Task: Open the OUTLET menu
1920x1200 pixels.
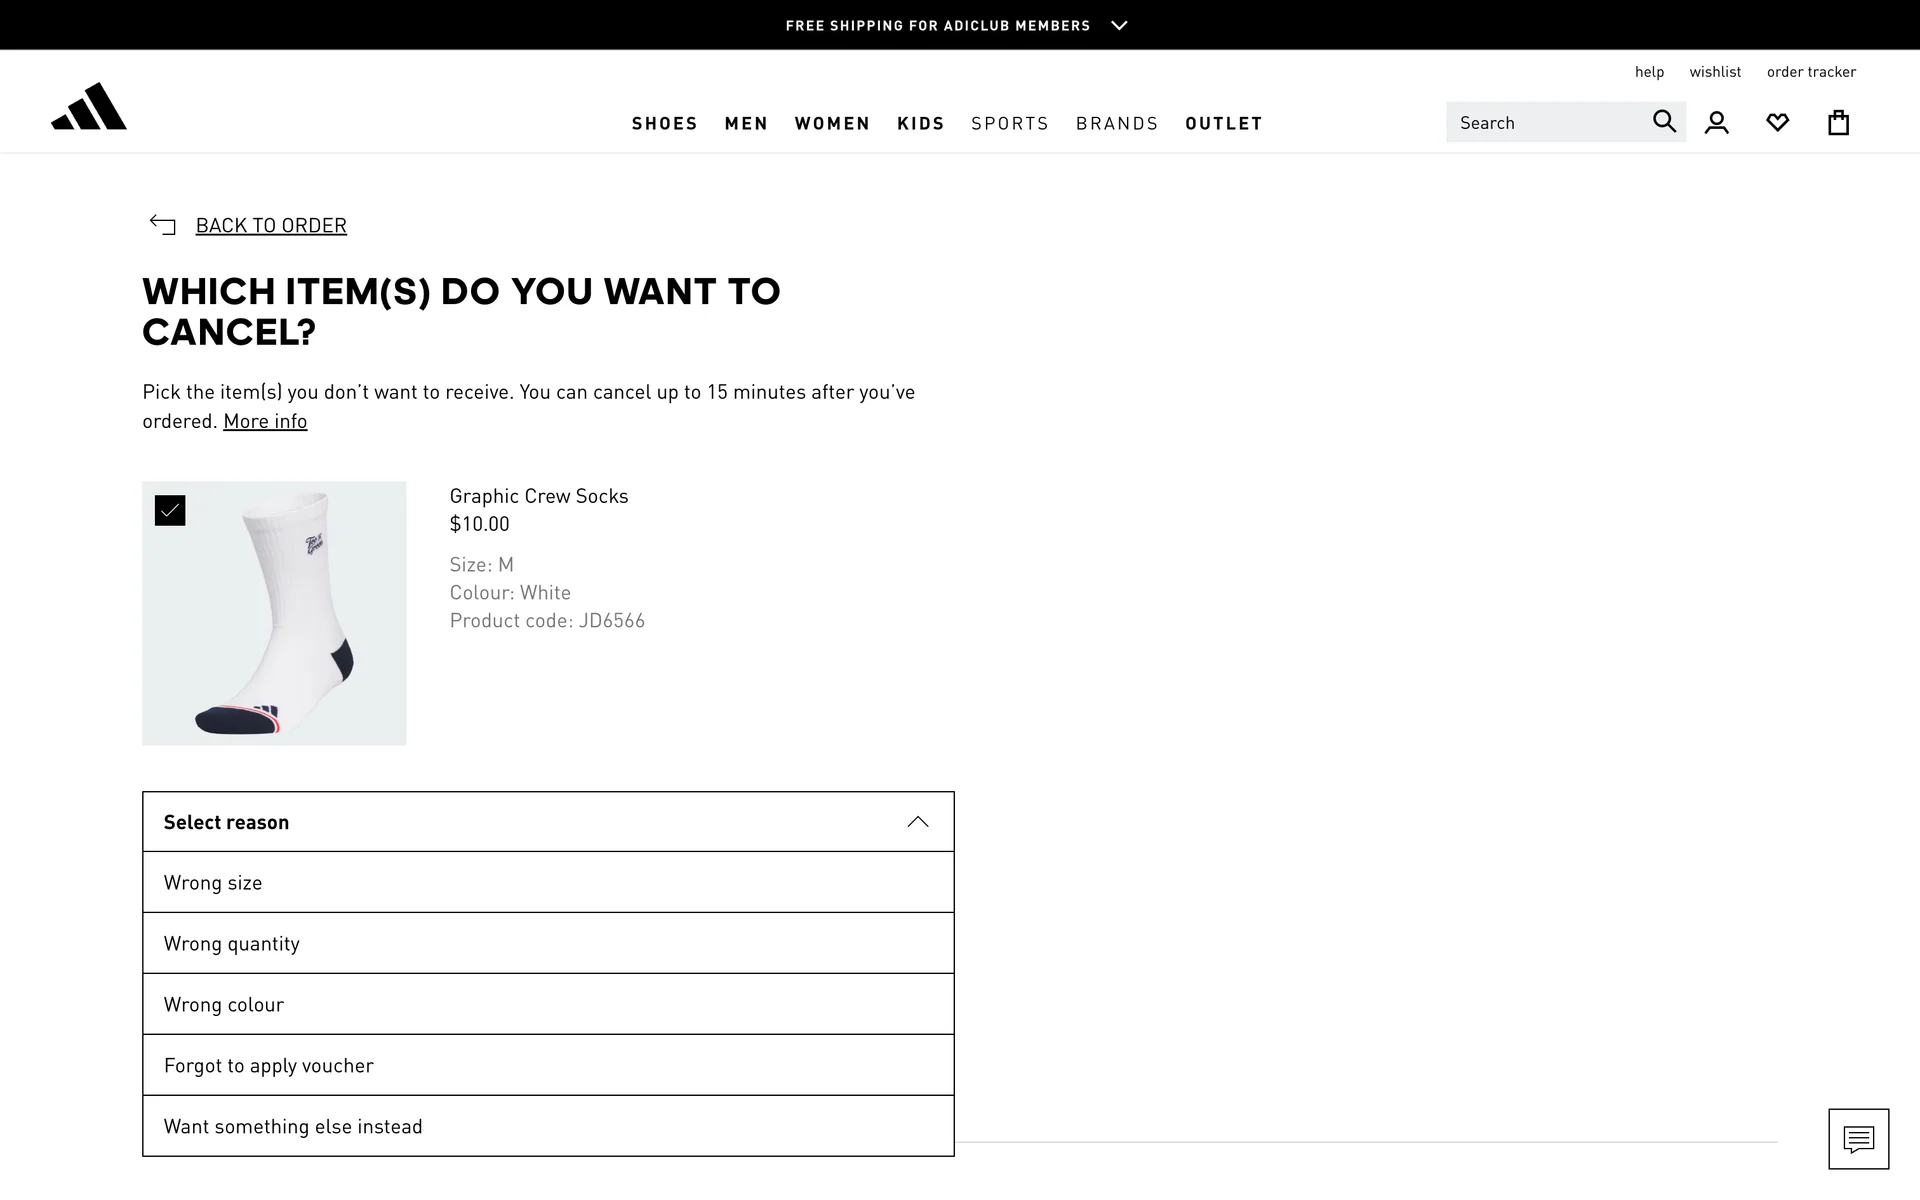Action: 1223,123
